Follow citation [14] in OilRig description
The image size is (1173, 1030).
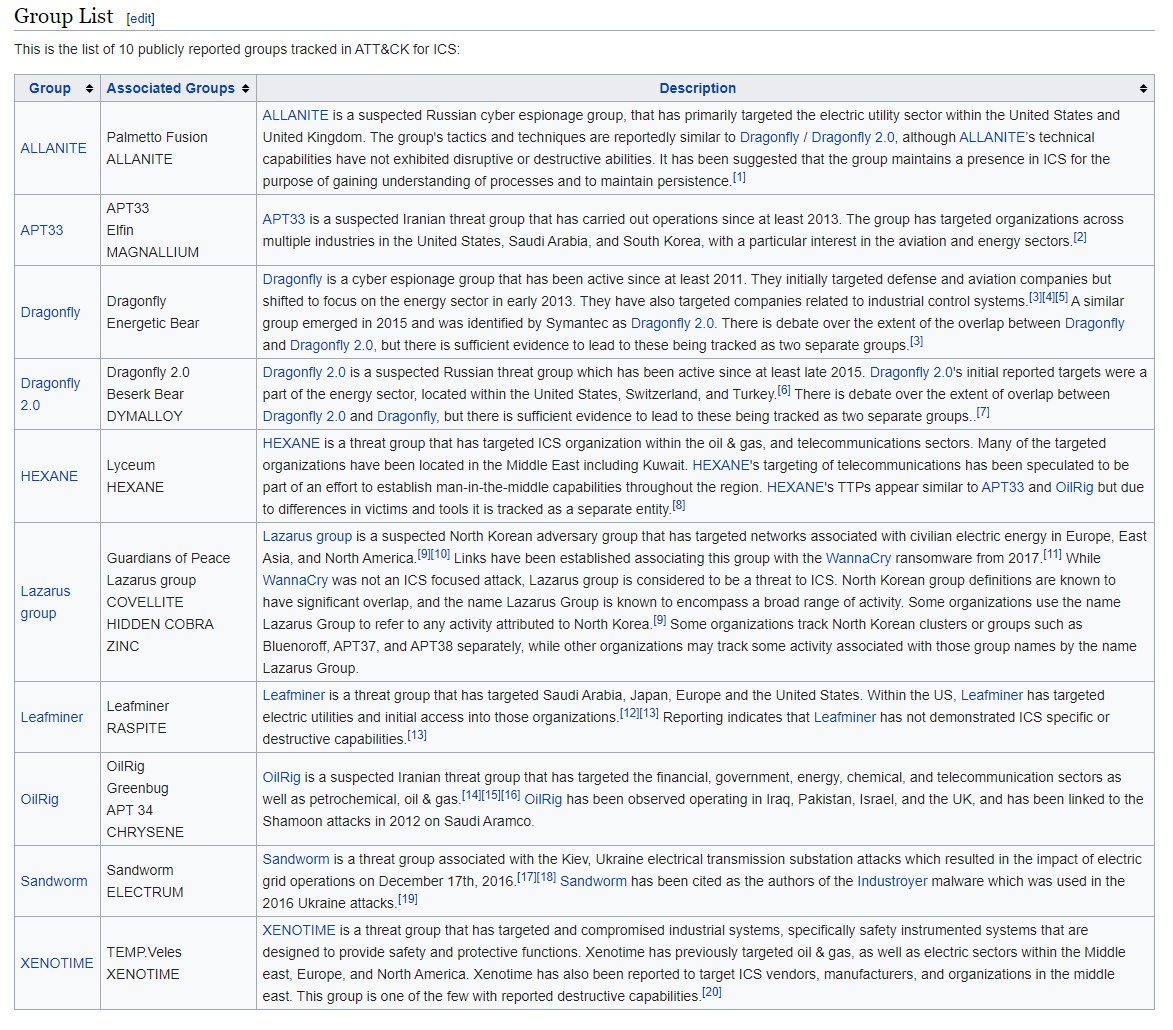coord(471,795)
